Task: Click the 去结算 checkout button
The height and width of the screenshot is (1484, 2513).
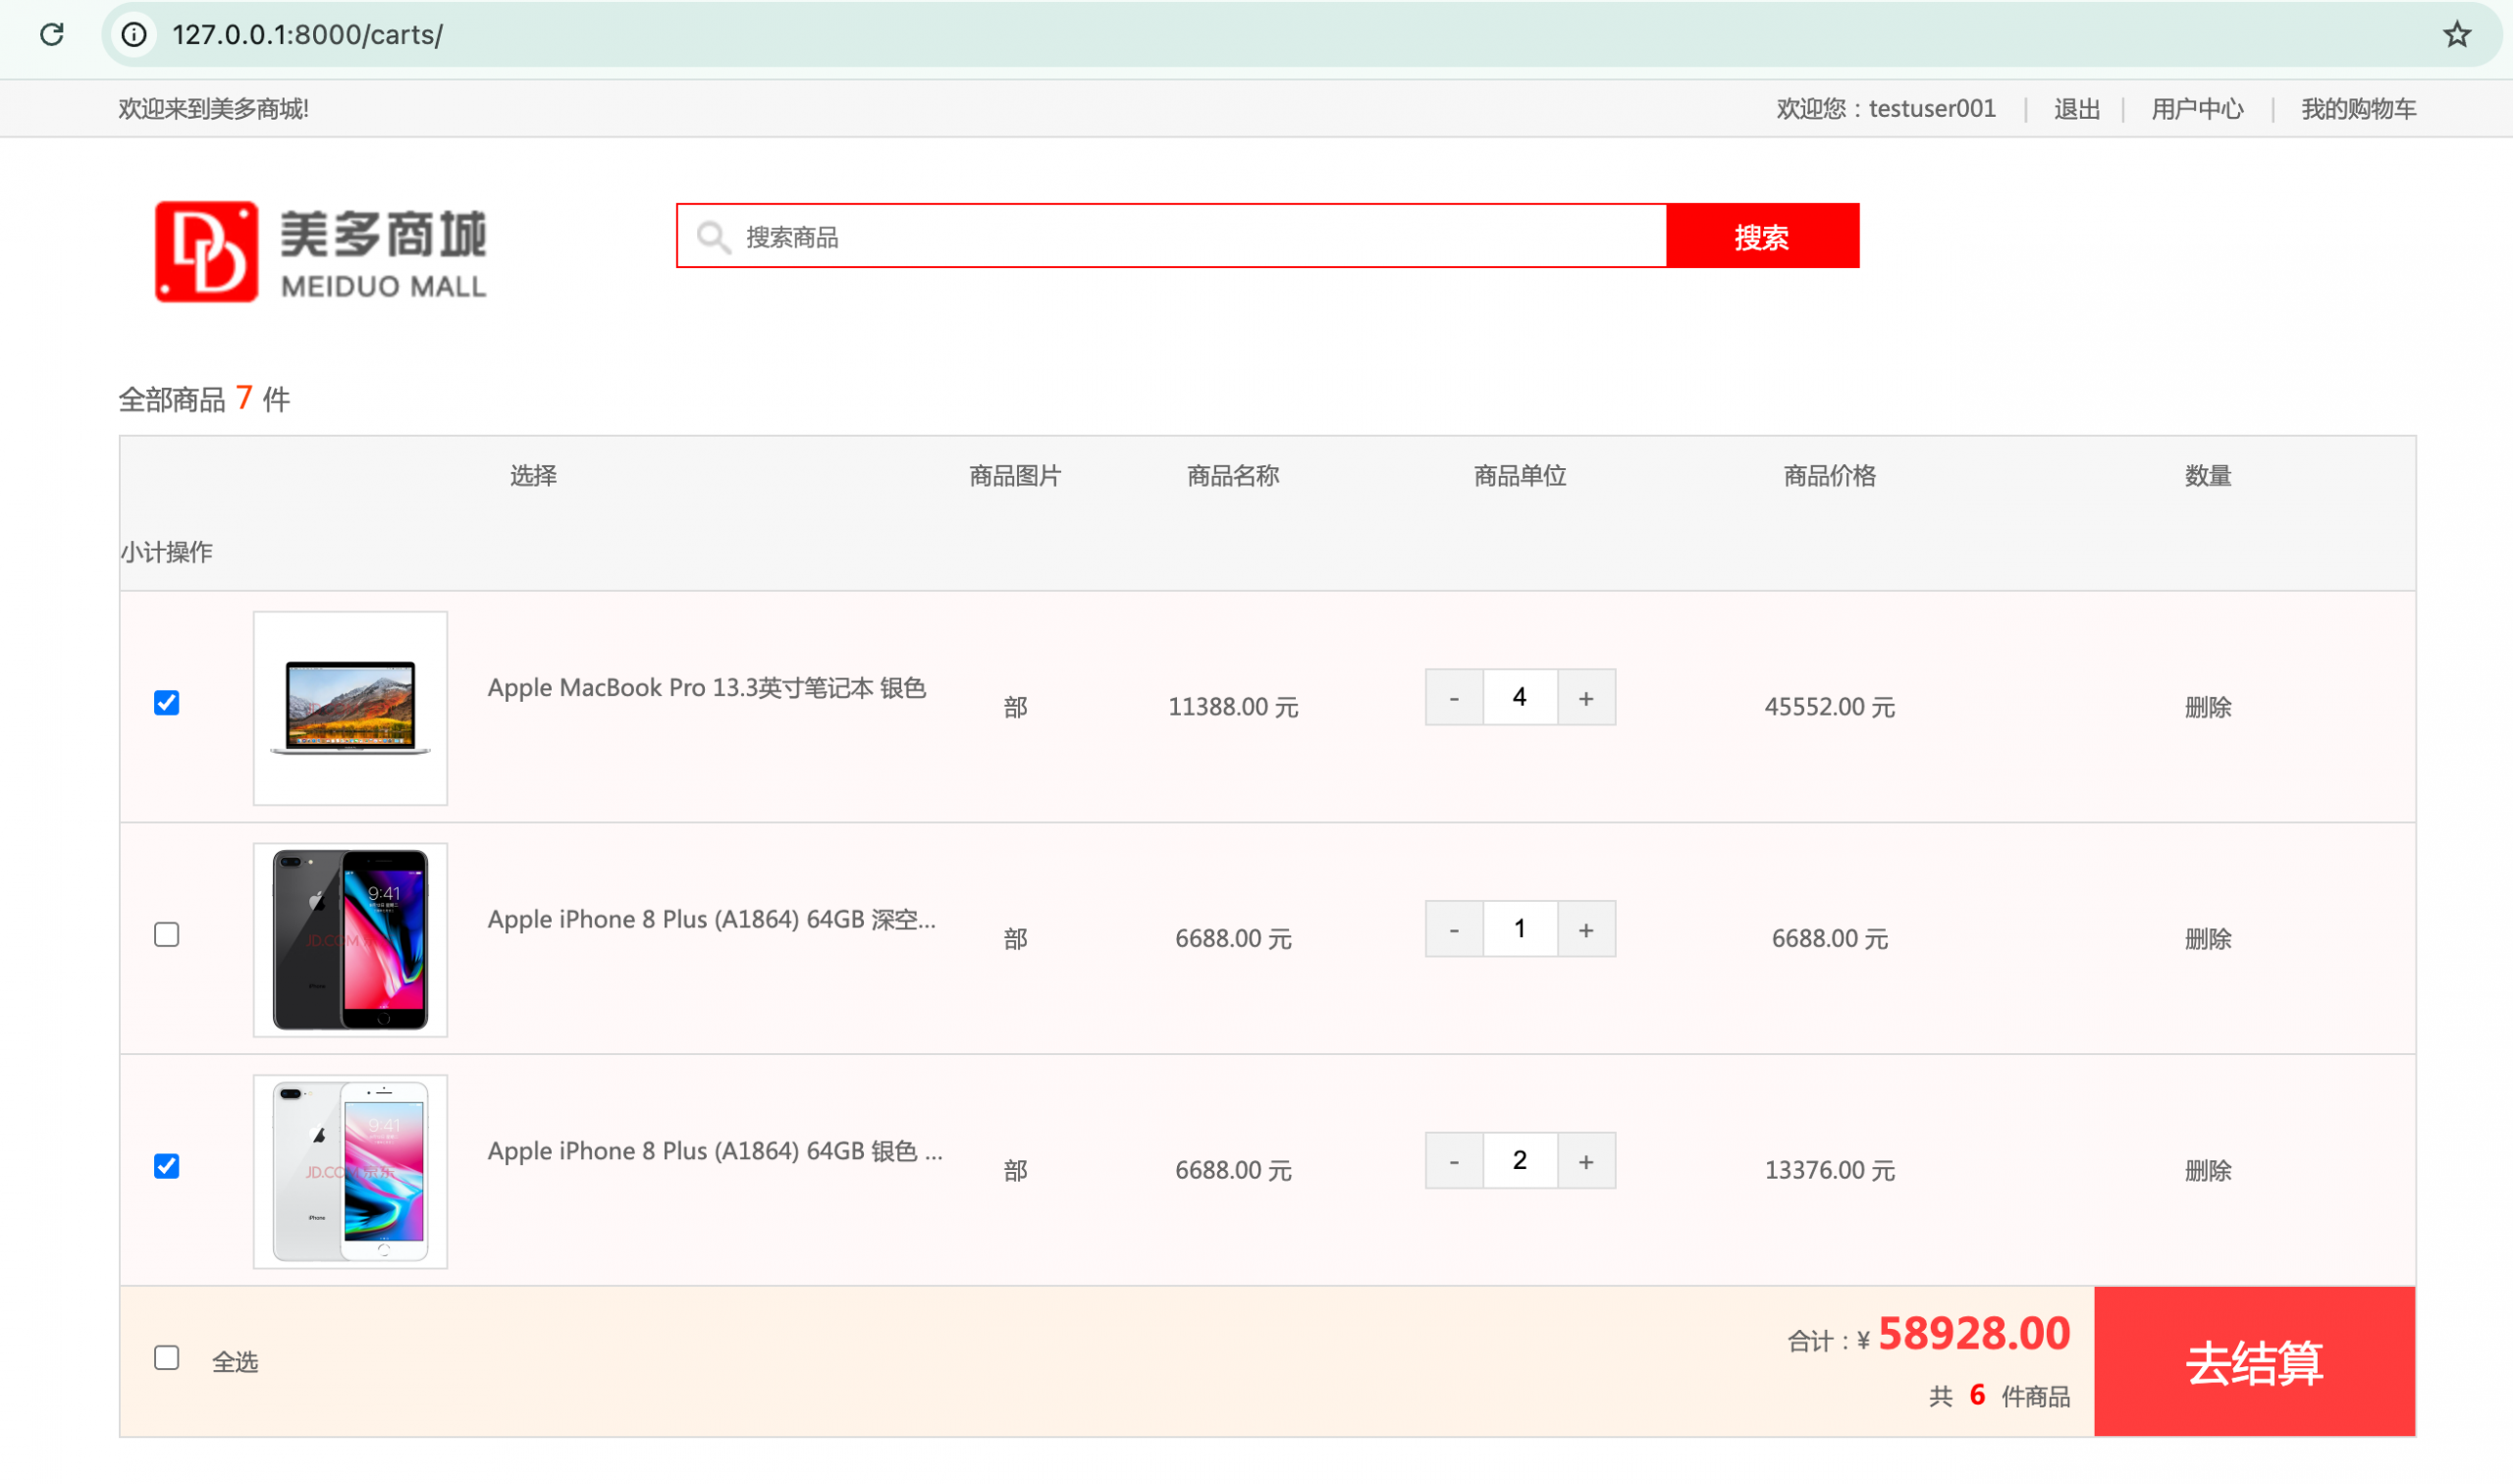Action: point(2254,1362)
